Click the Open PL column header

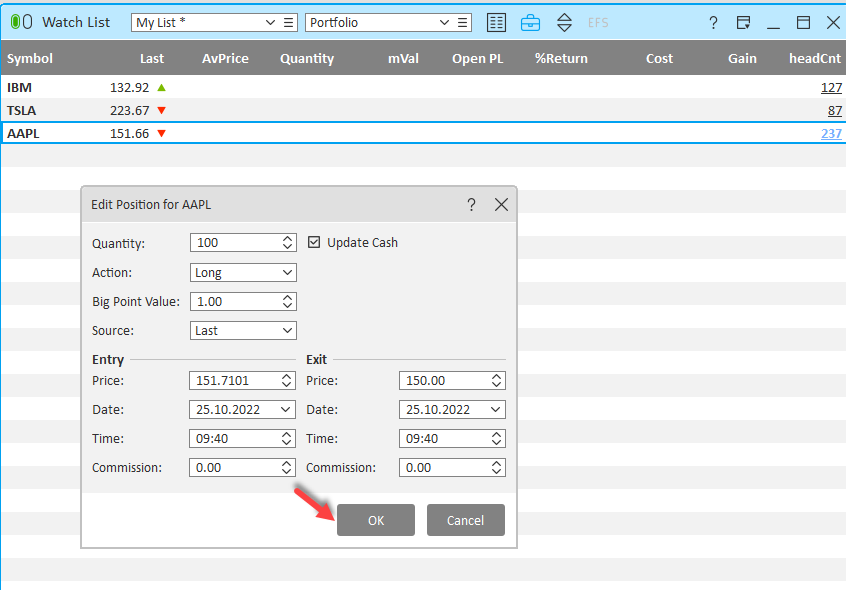coord(477,58)
